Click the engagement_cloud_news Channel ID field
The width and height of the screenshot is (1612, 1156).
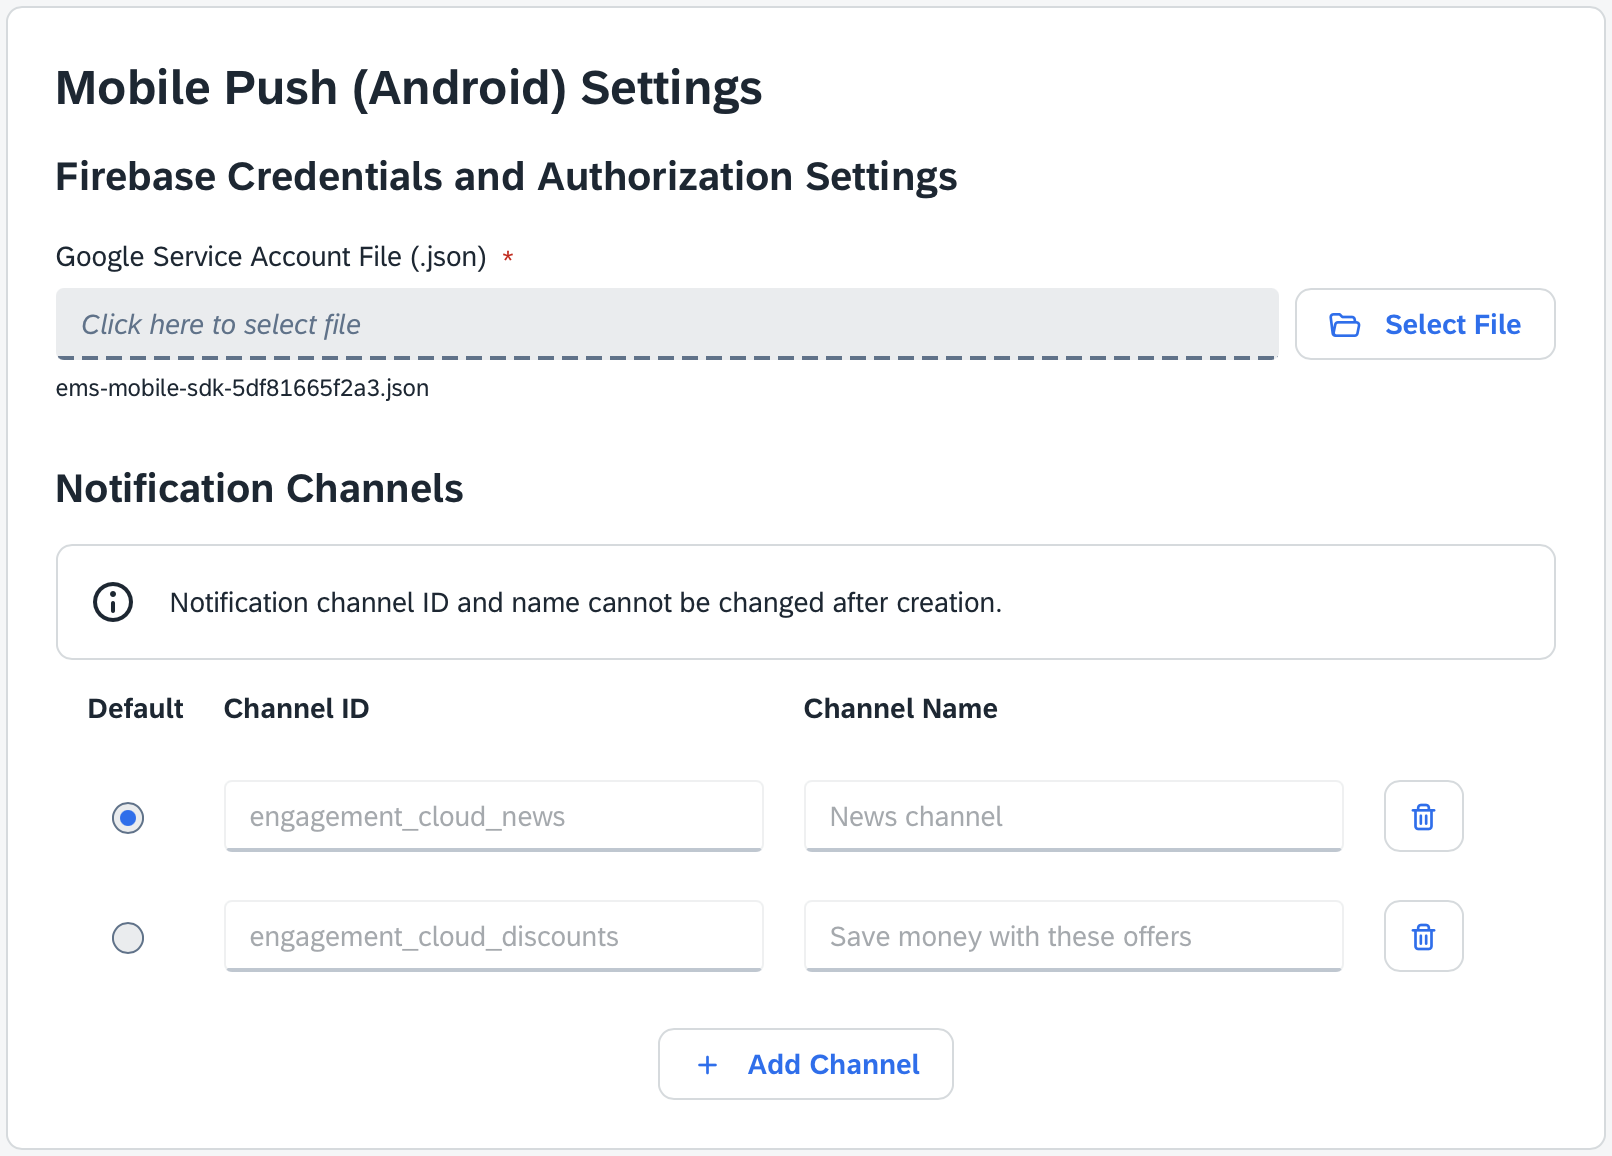pyautogui.click(x=493, y=816)
